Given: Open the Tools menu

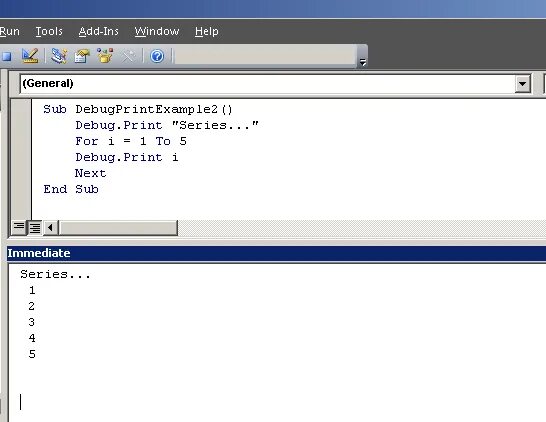Looking at the screenshot, I should pyautogui.click(x=49, y=31).
